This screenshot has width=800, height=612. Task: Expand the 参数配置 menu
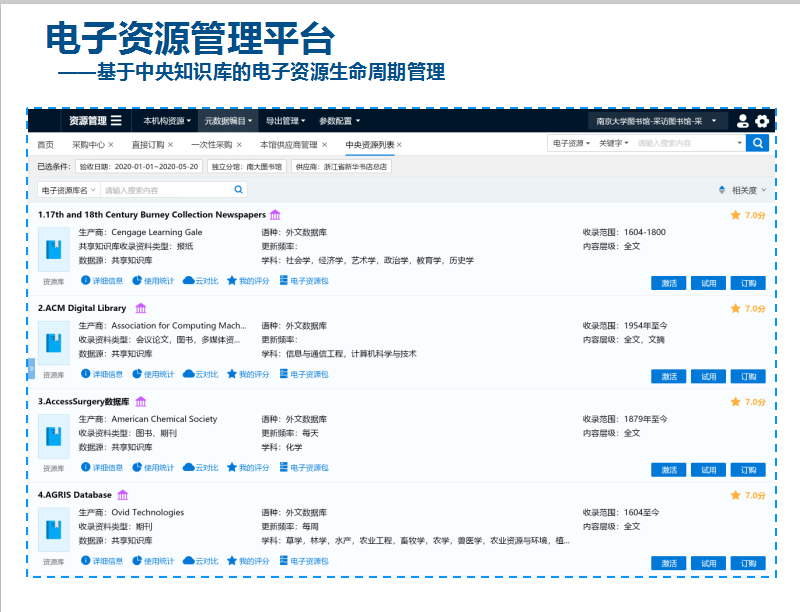pos(339,121)
